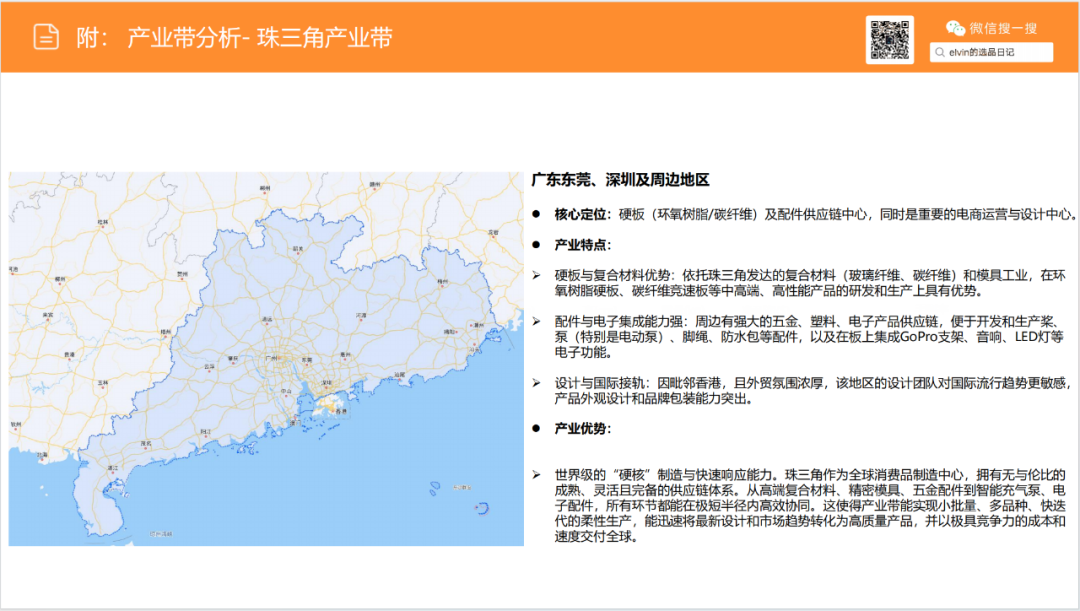The width and height of the screenshot is (1080, 611).
Task: Click the elvin的选品日记 search input field
Action: click(x=990, y=52)
